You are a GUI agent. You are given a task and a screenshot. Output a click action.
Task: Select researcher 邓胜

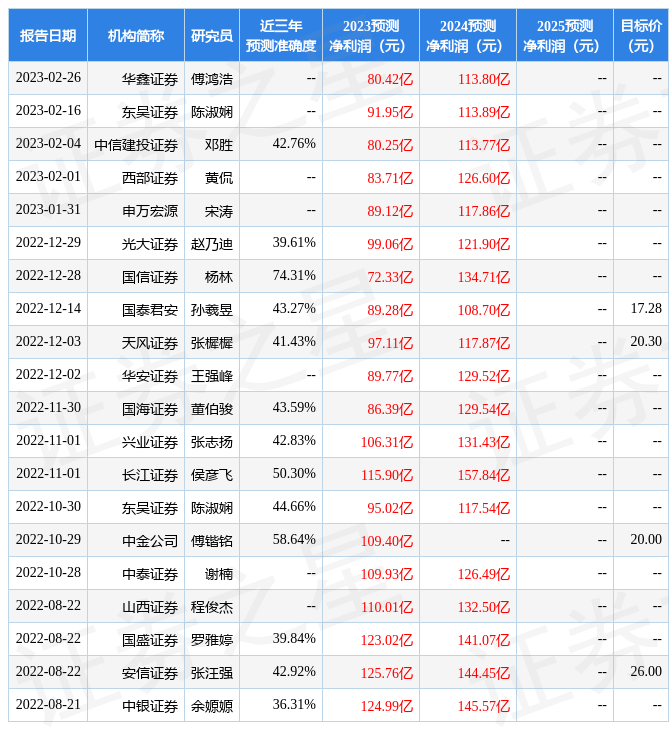pos(219,145)
